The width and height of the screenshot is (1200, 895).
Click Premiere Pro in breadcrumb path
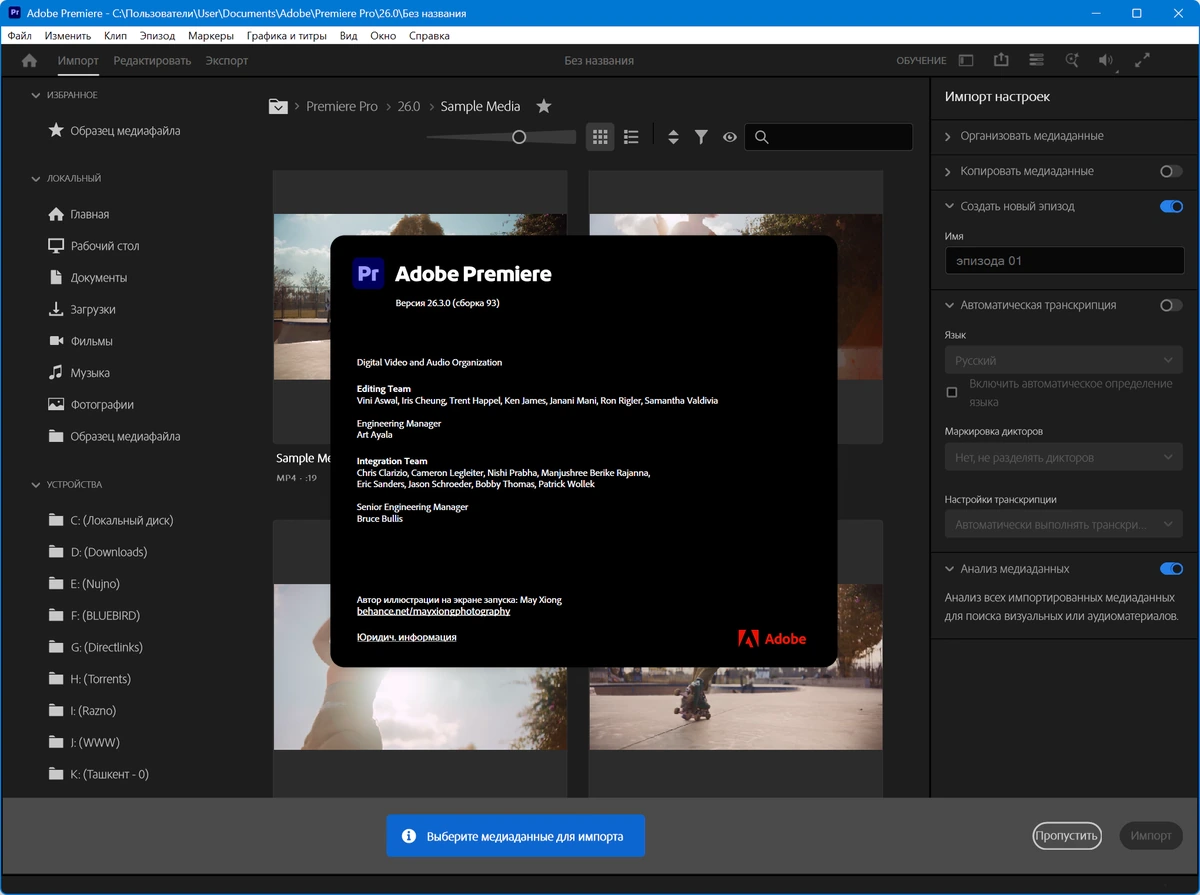pyautogui.click(x=342, y=106)
